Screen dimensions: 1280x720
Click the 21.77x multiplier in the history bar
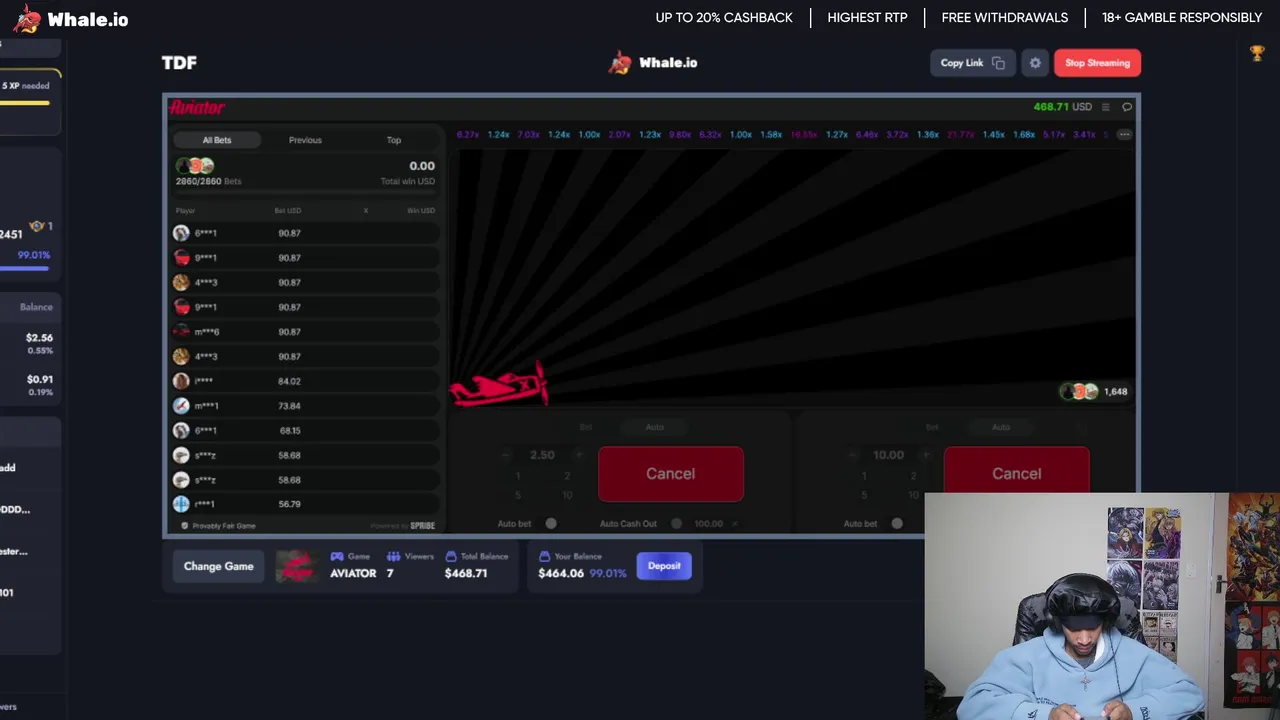[x=960, y=135]
